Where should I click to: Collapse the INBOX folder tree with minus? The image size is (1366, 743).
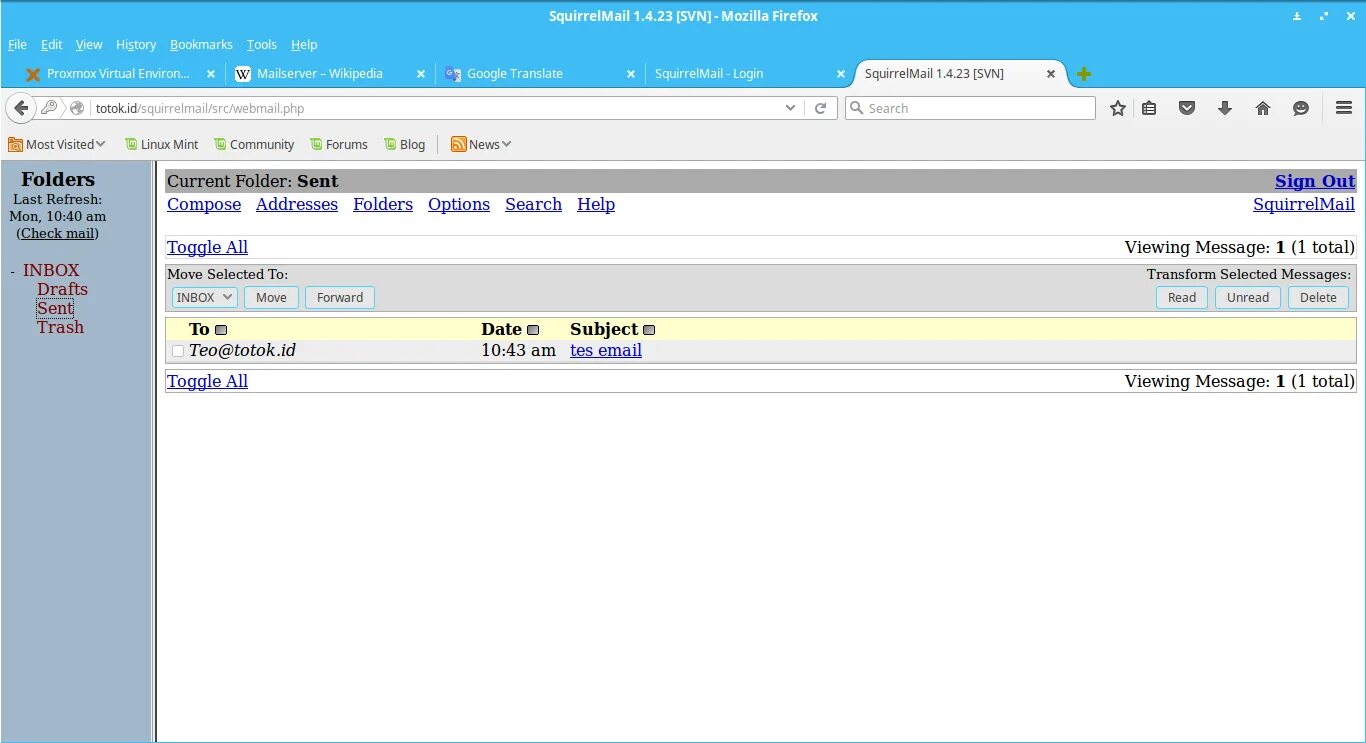click(x=13, y=271)
